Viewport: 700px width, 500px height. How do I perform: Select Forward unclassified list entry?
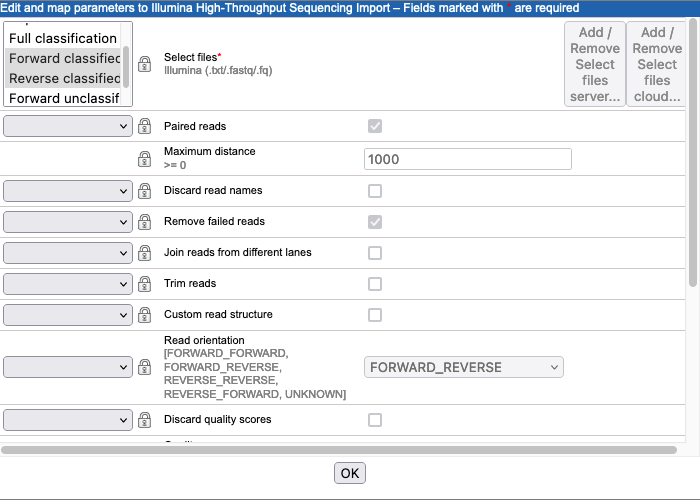tap(63, 98)
